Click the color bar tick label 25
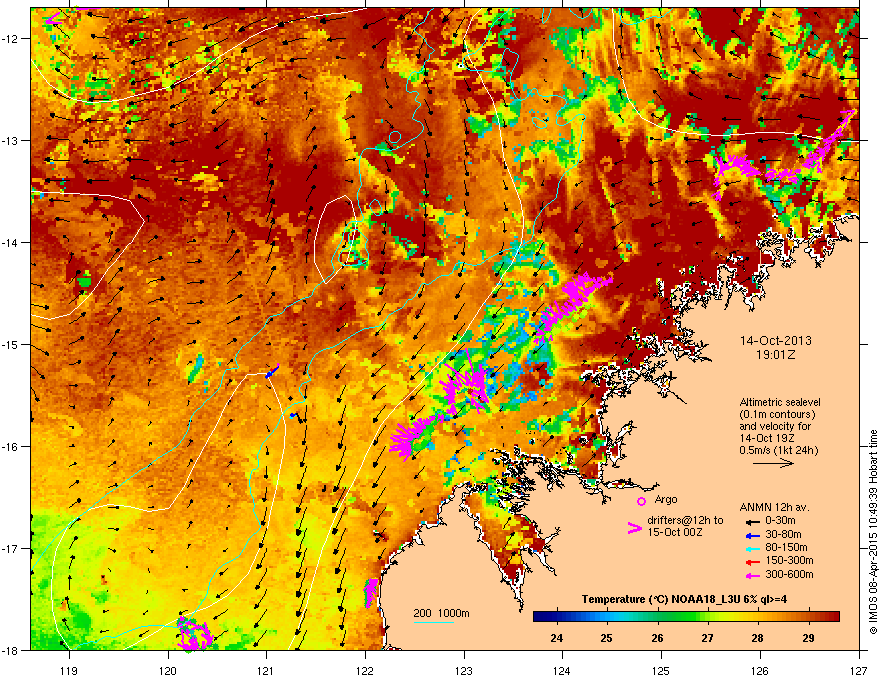880x680 pixels. click(x=606, y=638)
